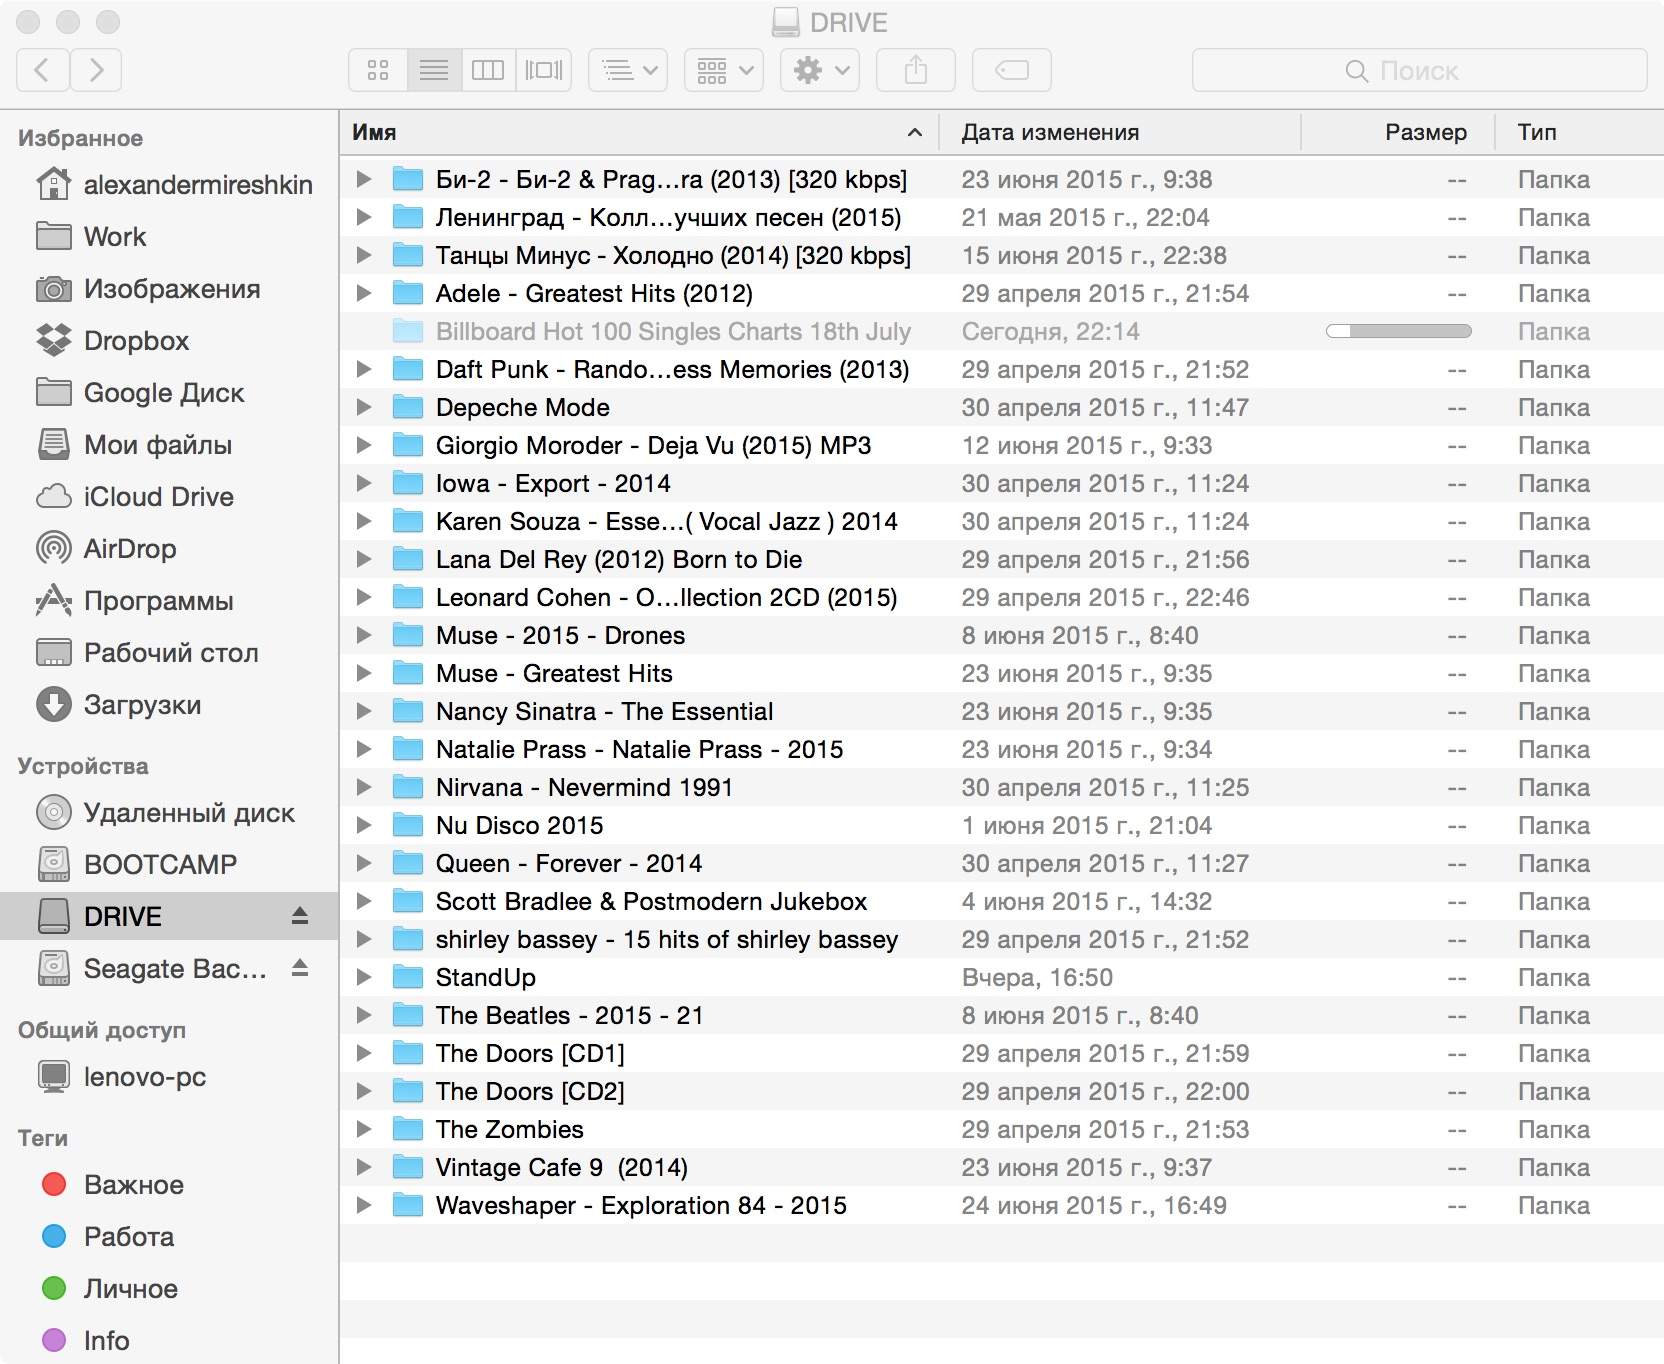Image resolution: width=1664 pixels, height=1364 pixels.
Task: Switch to column view
Action: 488,70
